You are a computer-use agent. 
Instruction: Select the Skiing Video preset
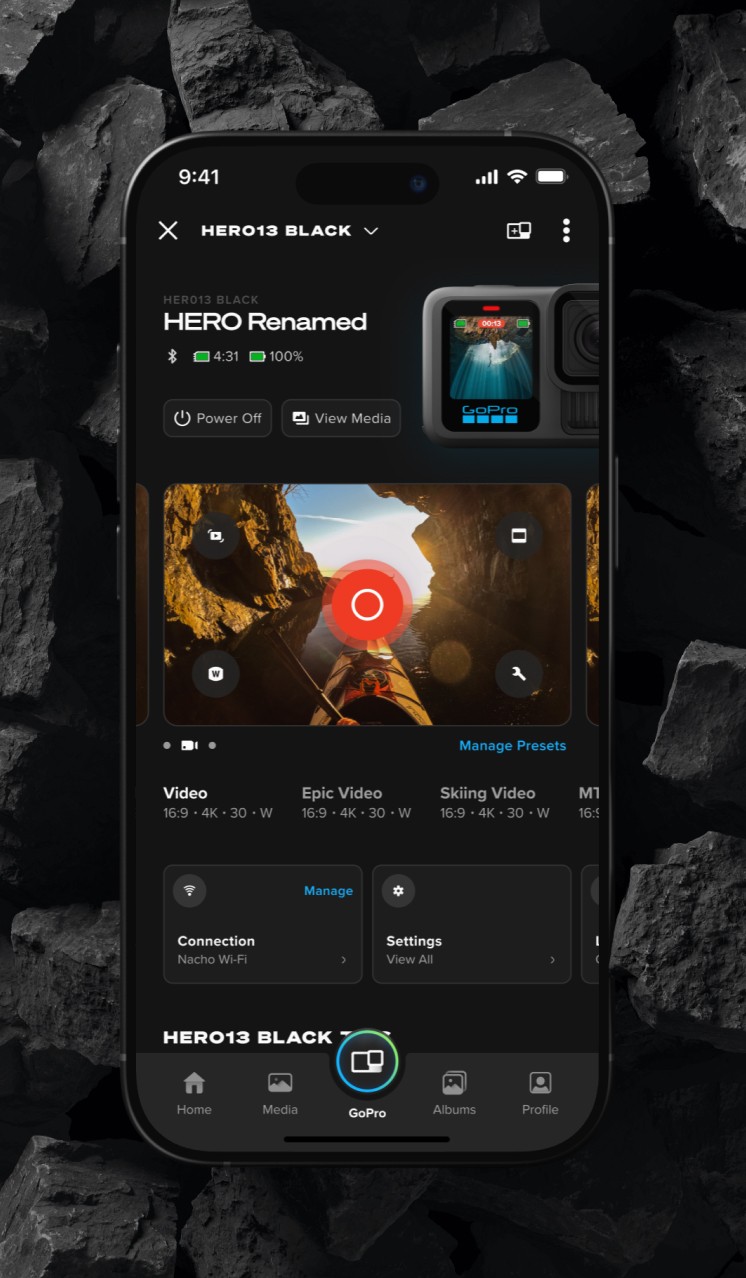click(495, 802)
